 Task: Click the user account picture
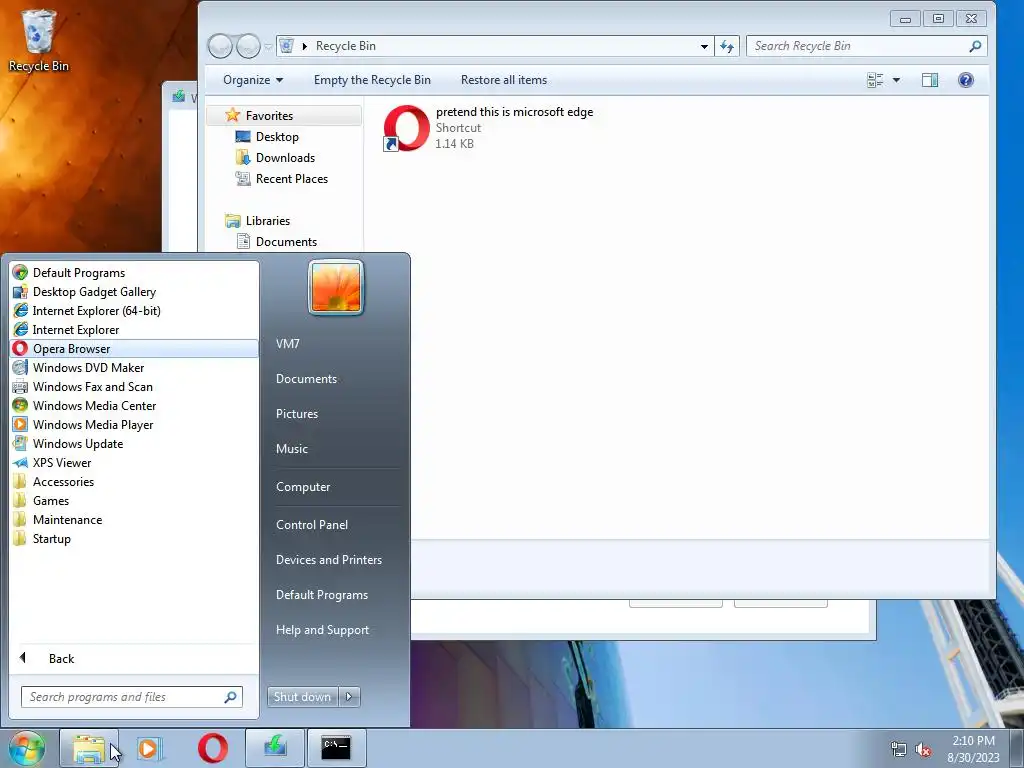point(336,287)
